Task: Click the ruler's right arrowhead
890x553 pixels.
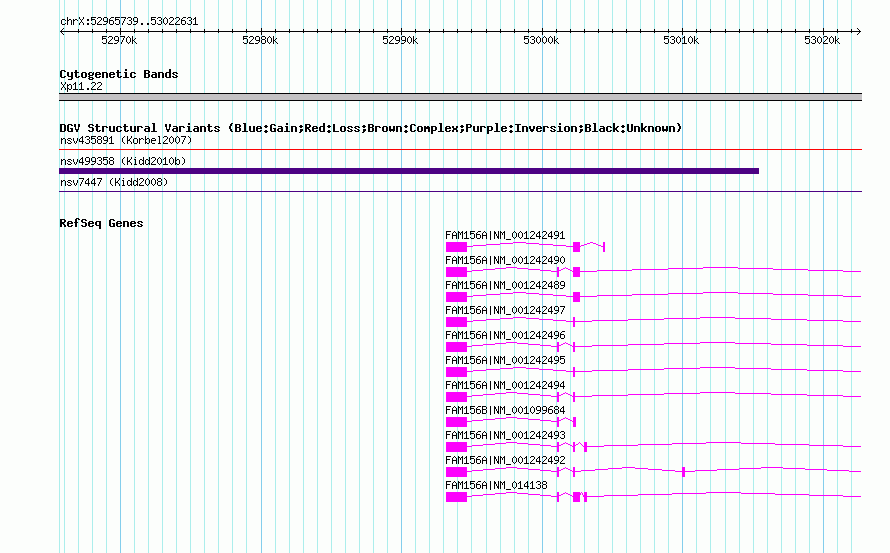Action: [858, 31]
